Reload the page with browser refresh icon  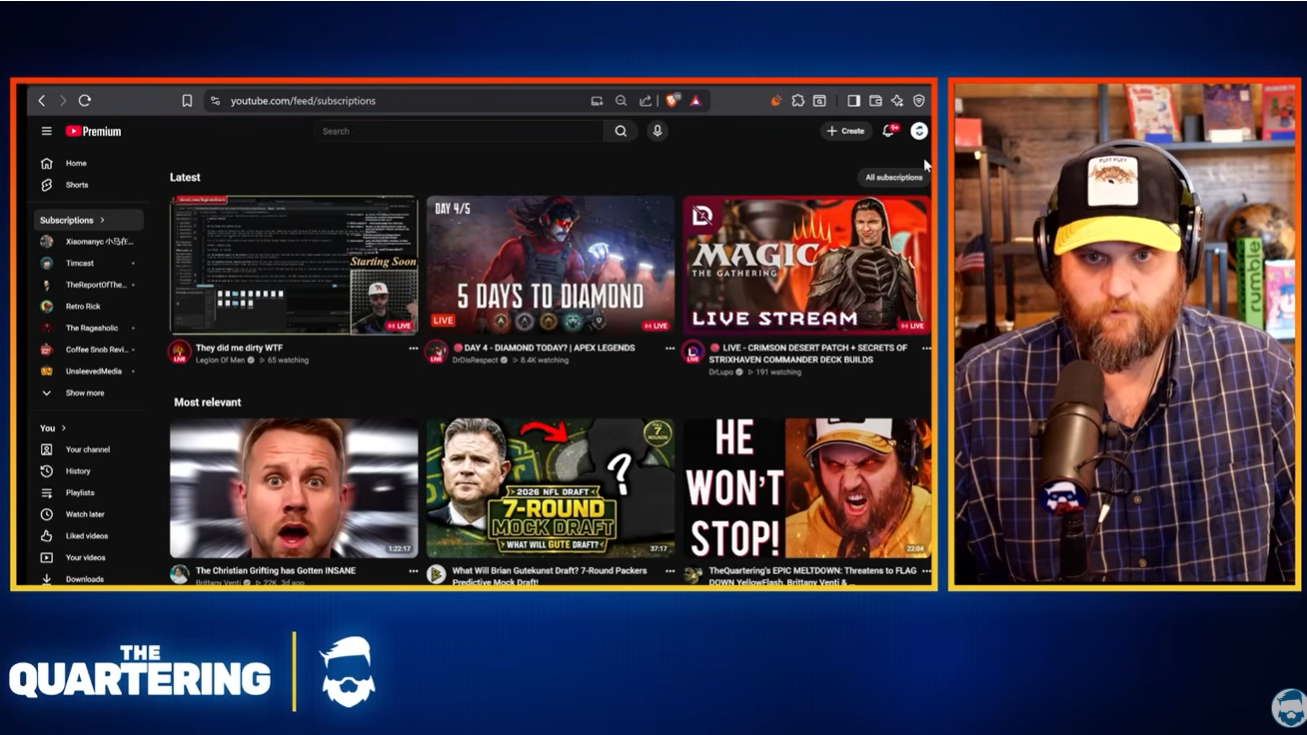coord(85,101)
